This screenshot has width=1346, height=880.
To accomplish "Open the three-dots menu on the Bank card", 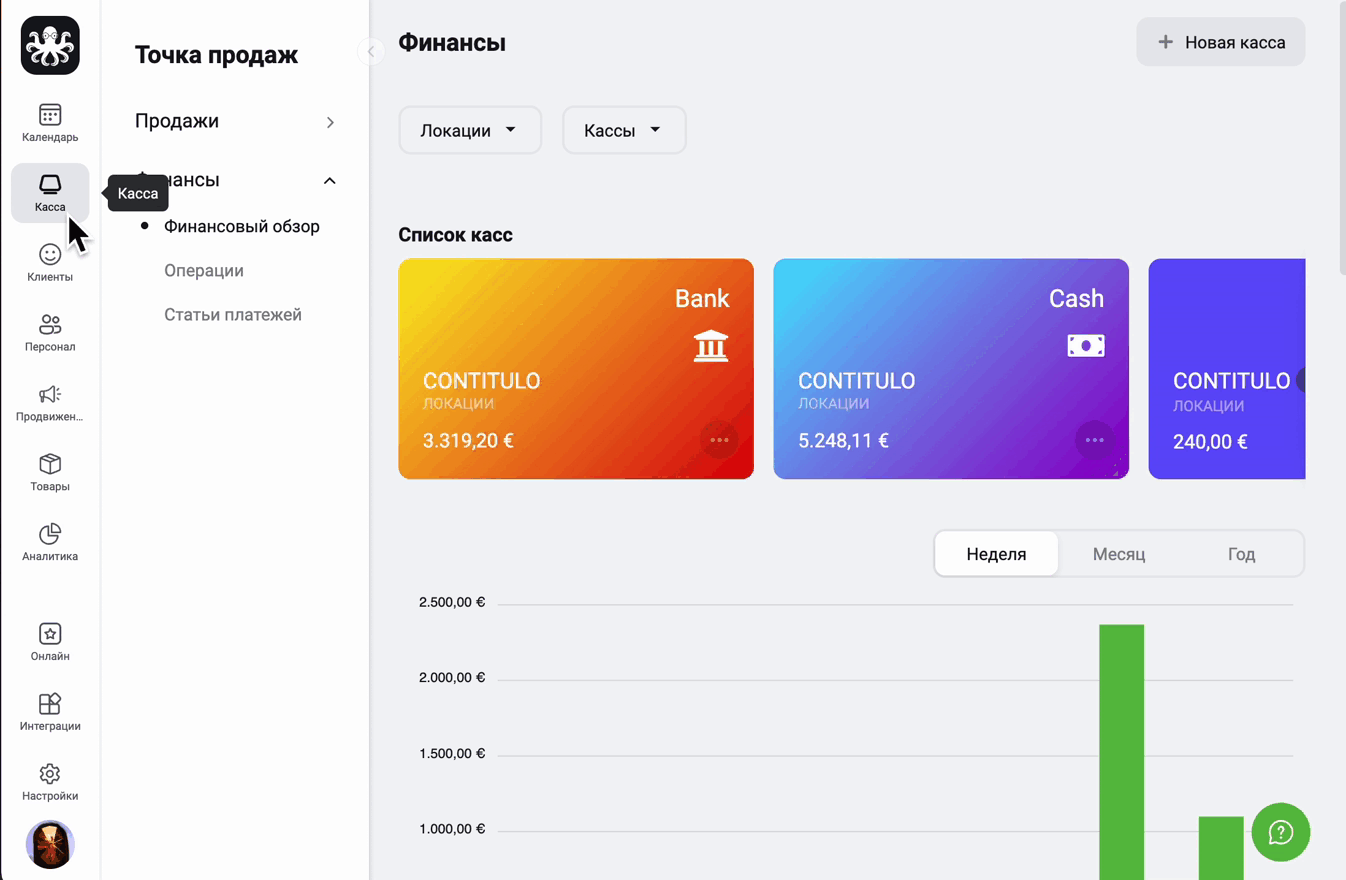I will [719, 440].
